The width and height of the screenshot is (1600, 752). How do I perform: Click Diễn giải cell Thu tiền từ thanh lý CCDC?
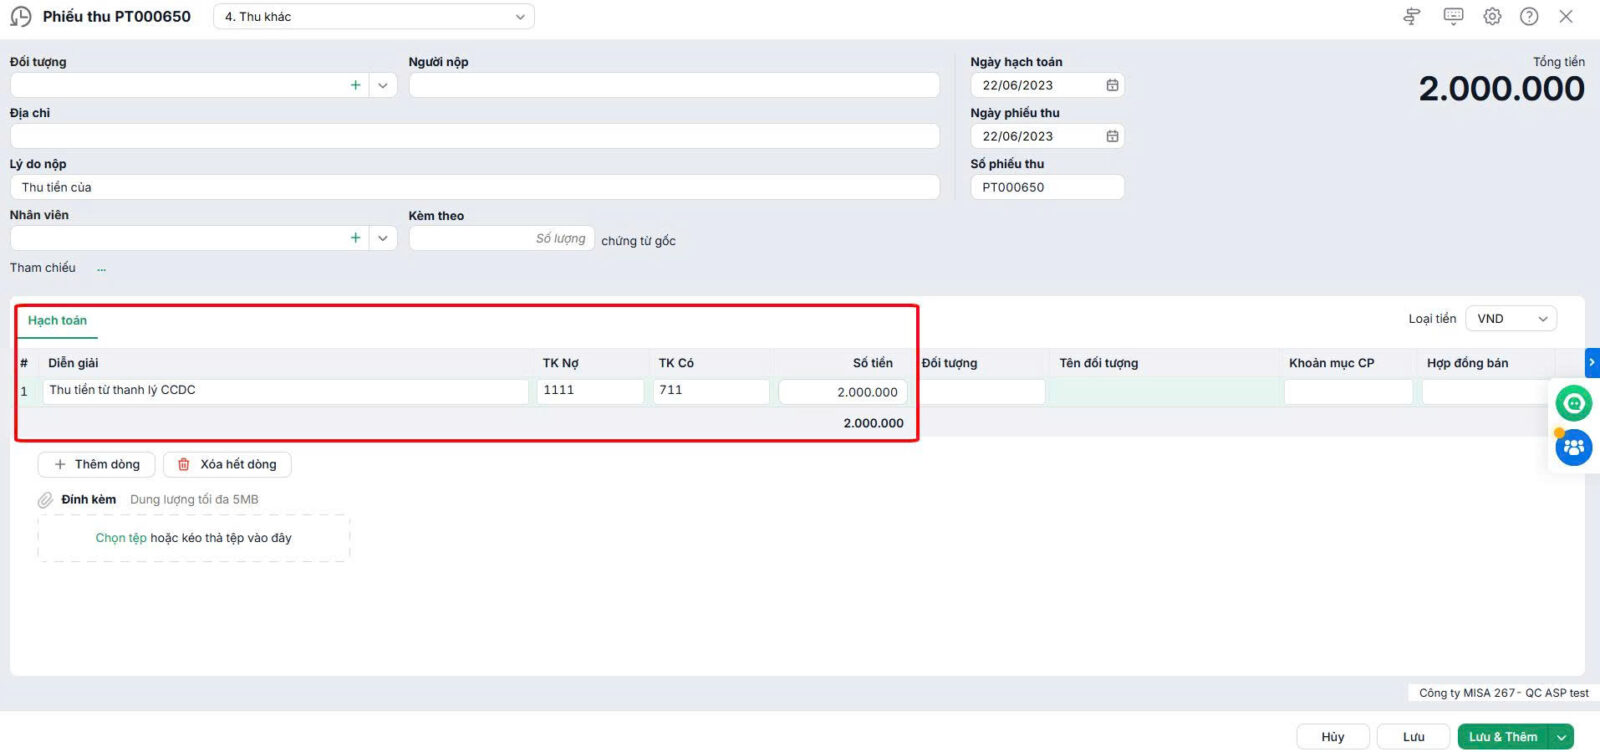click(x=285, y=391)
